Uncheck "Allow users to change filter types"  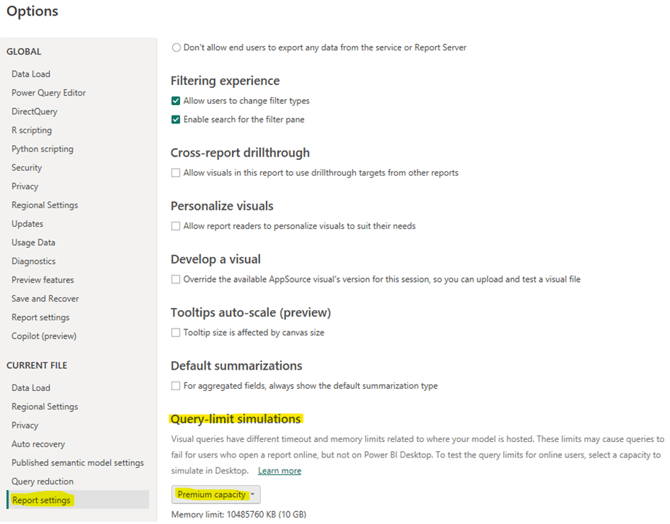(177, 101)
